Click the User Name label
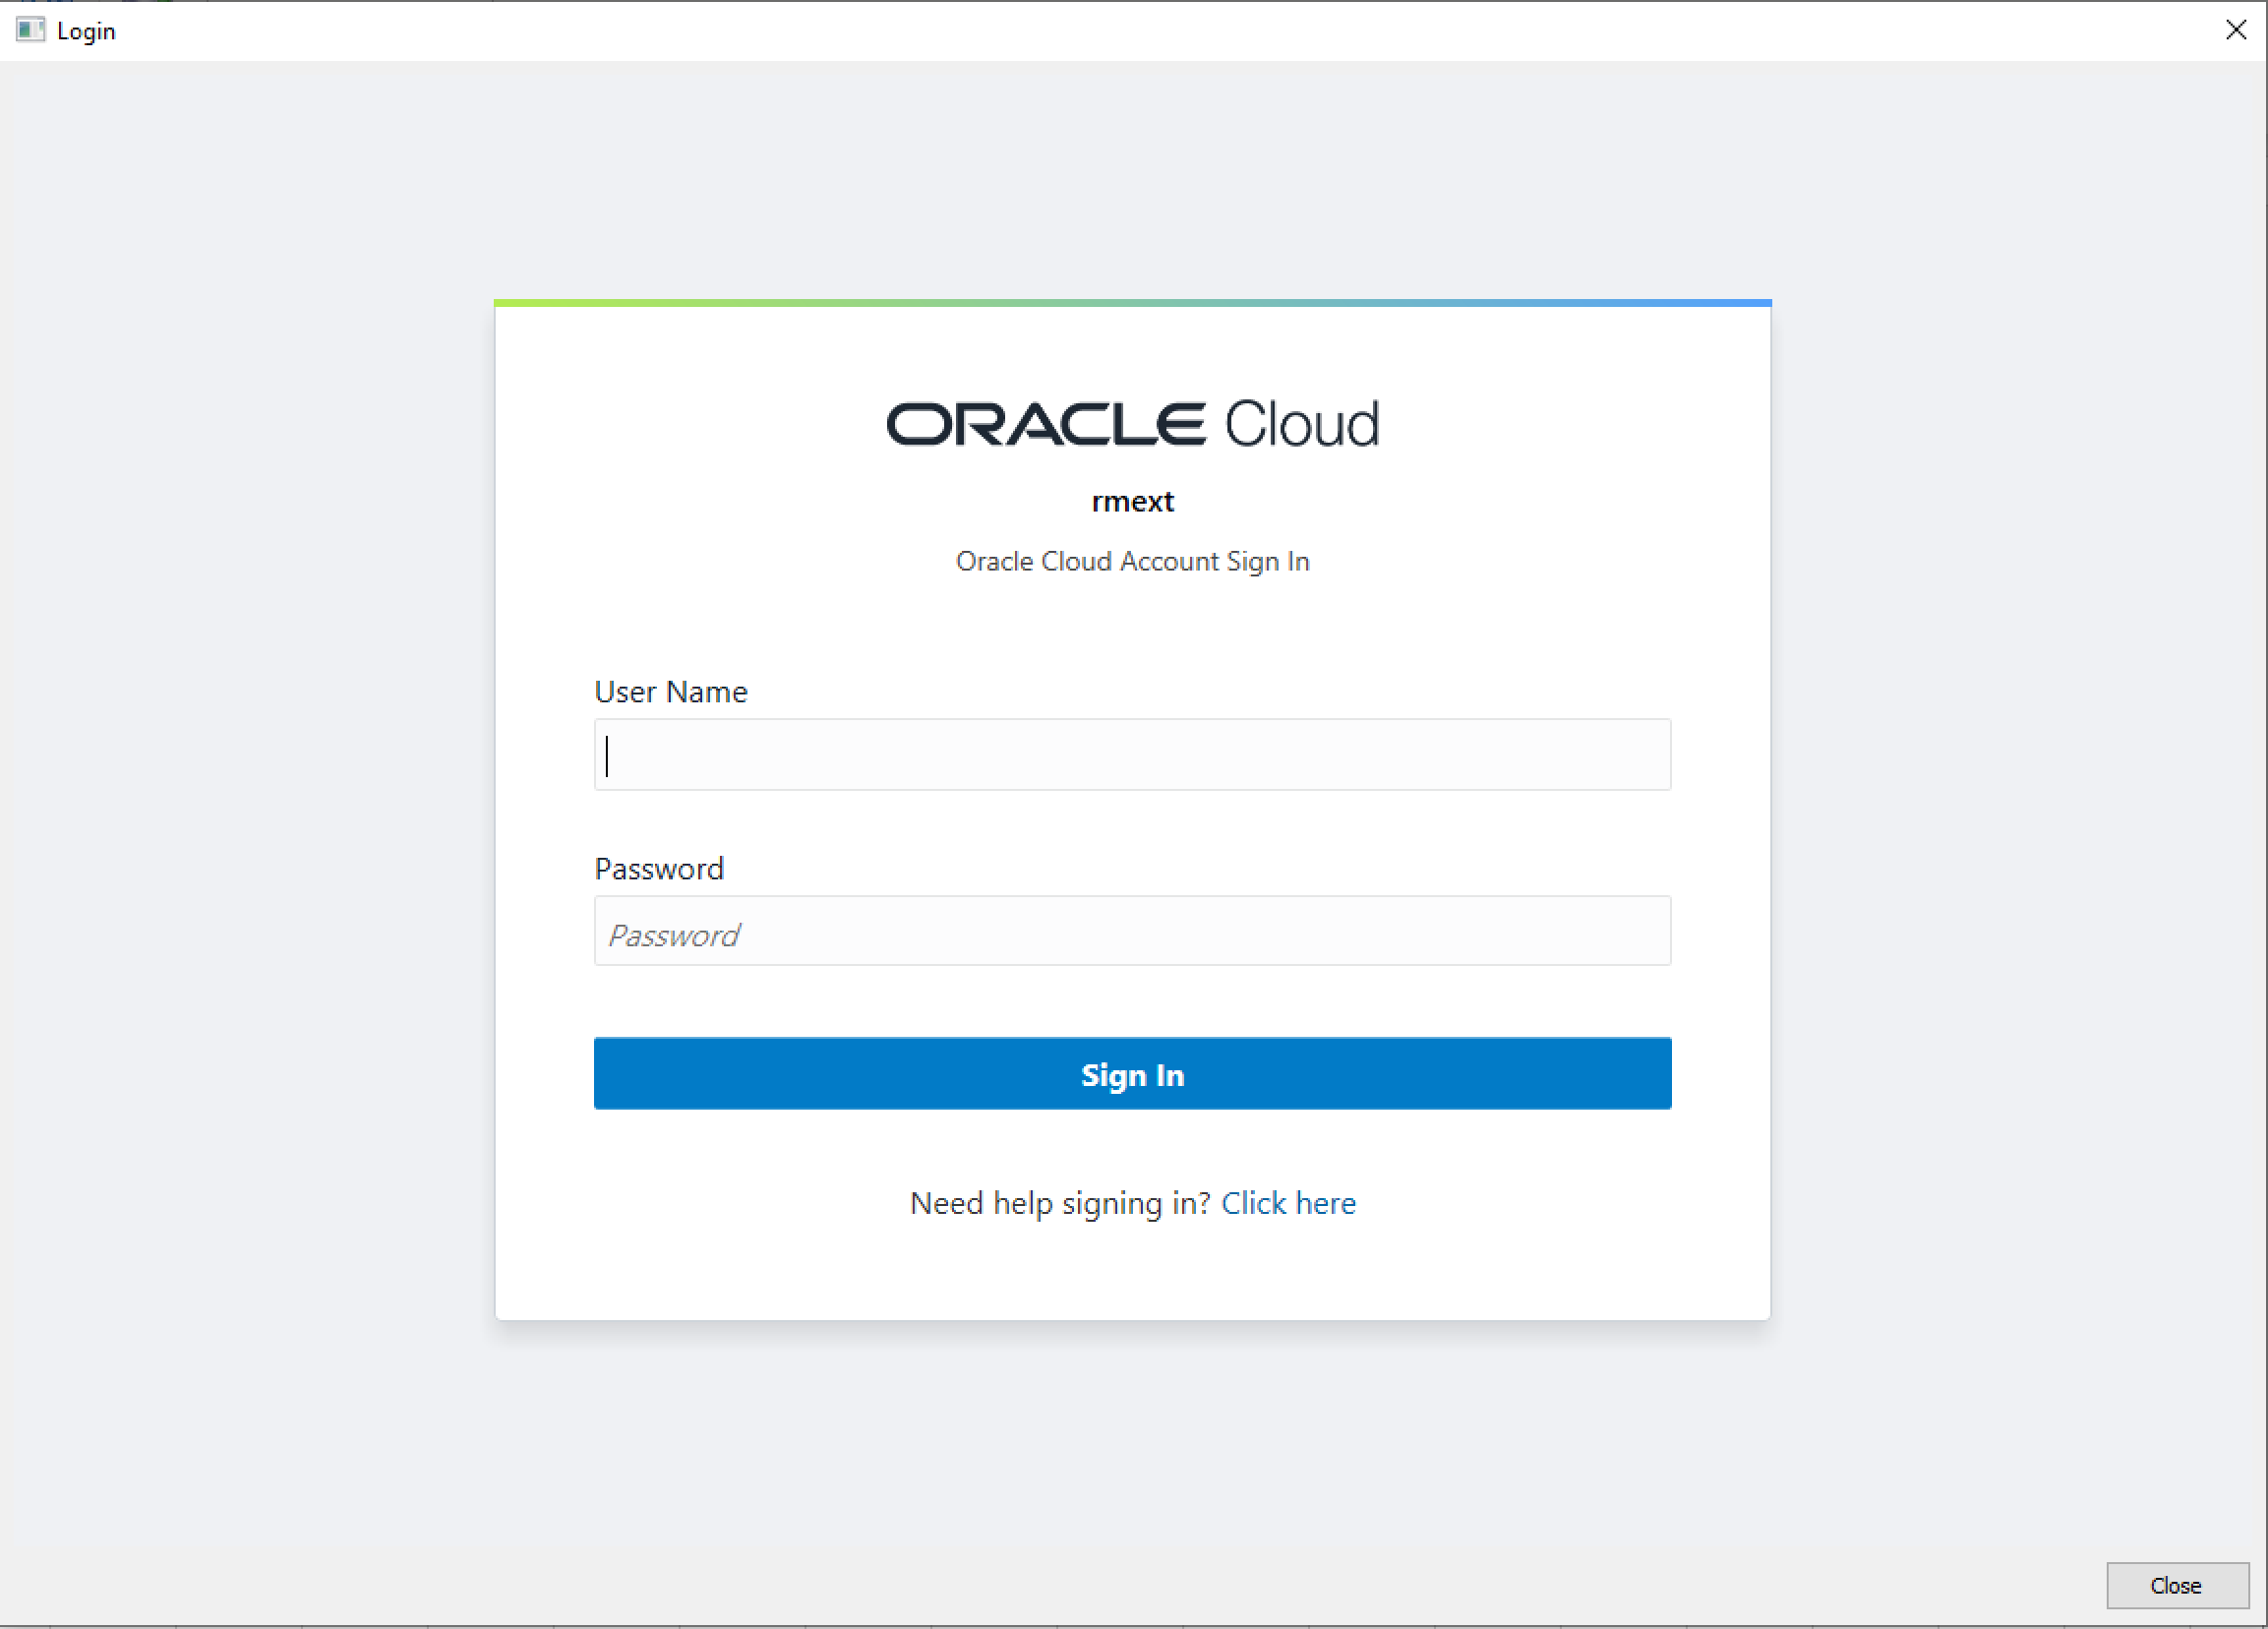Screen dimensions: 2268x1629 670,692
